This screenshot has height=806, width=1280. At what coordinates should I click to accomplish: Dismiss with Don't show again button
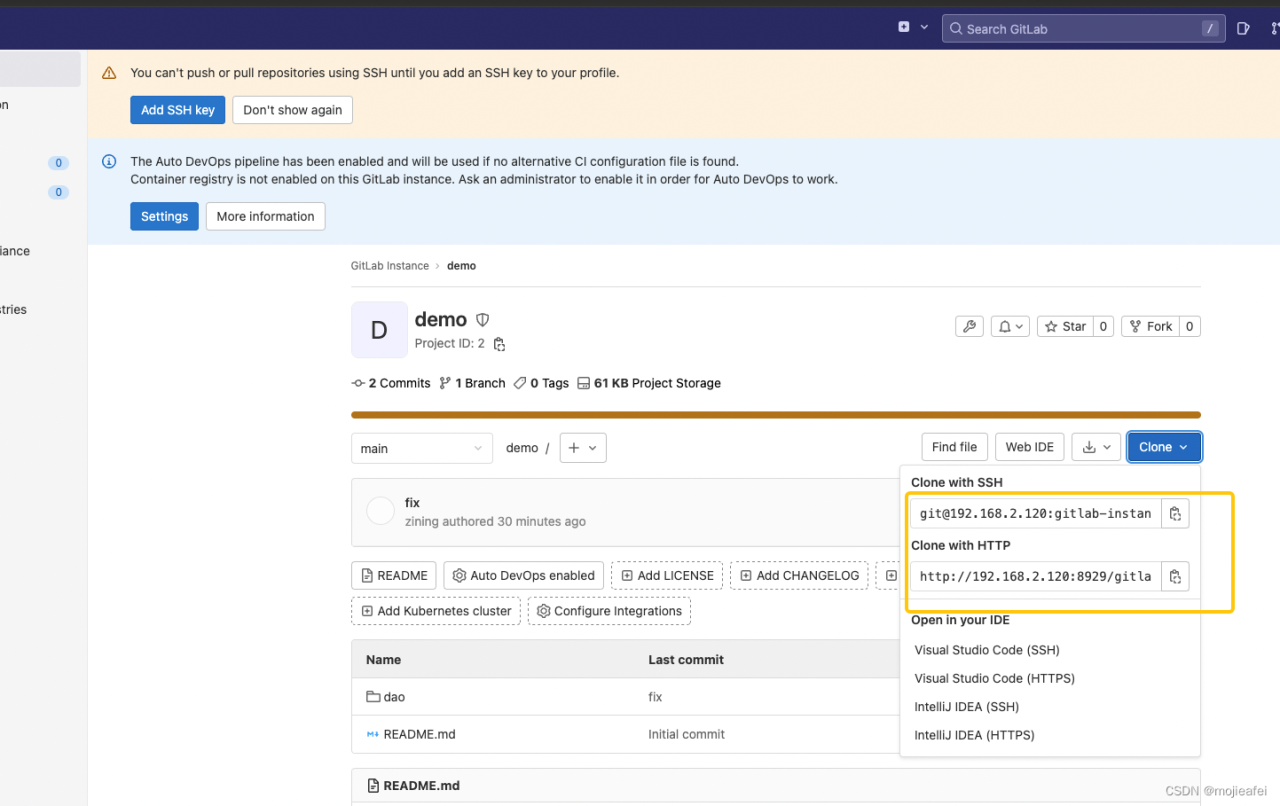tap(292, 110)
